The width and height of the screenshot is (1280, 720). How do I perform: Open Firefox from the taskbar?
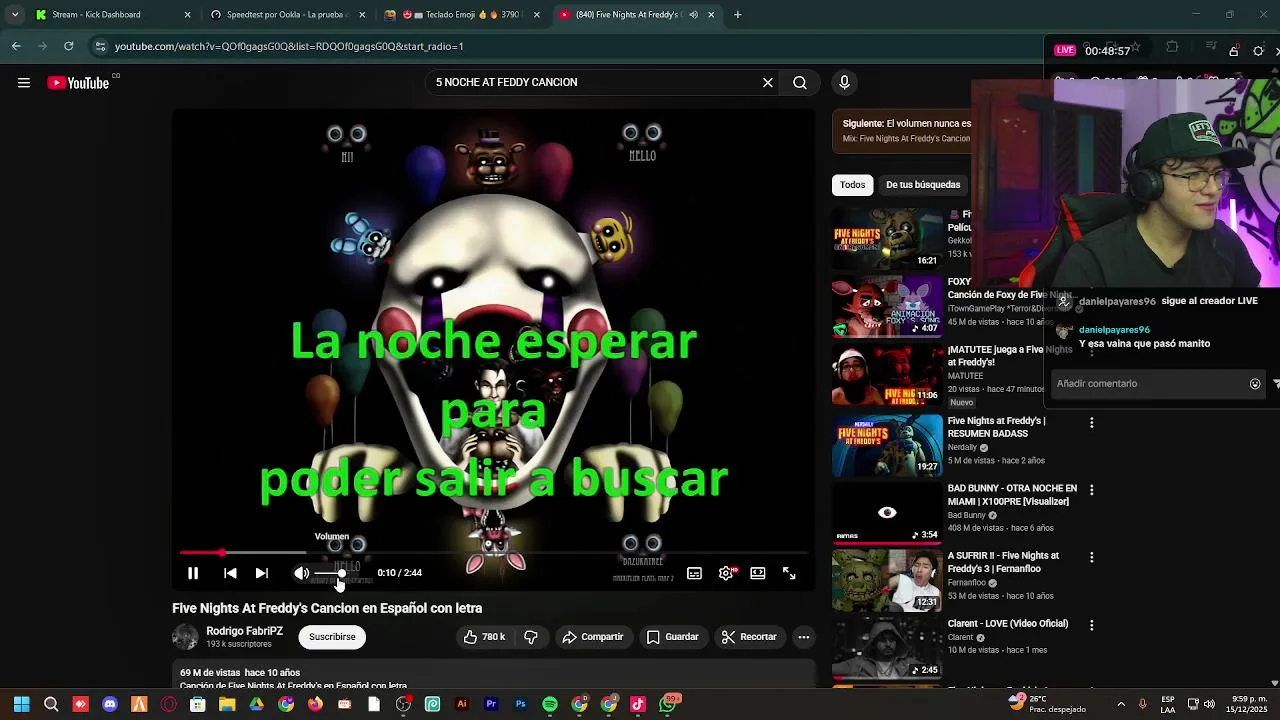(x=315, y=704)
